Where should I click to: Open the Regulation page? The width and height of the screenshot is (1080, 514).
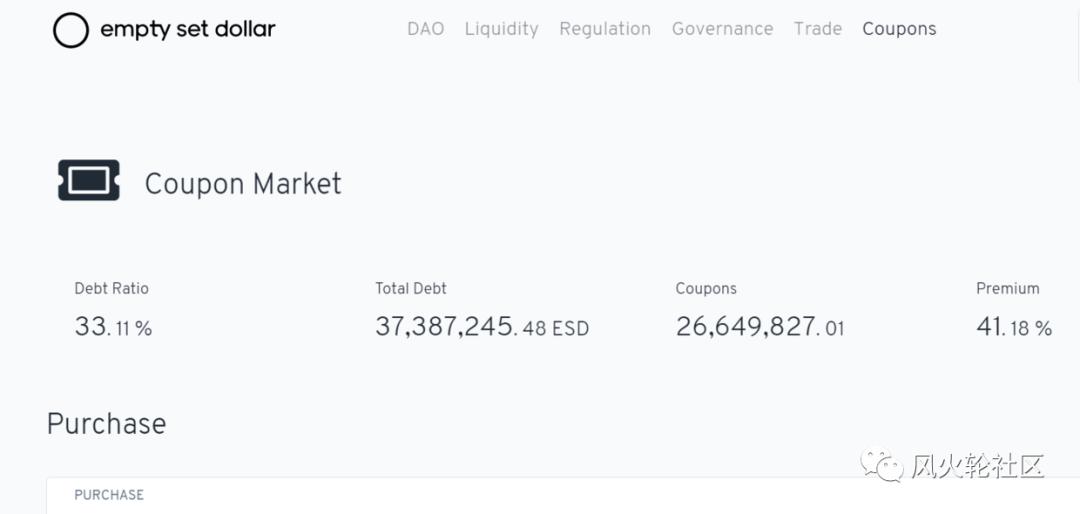tap(605, 29)
